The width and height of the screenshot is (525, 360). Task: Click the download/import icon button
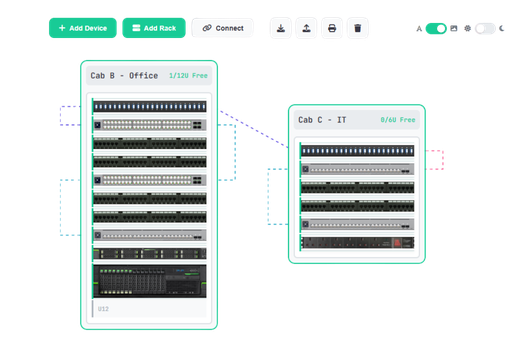(281, 28)
